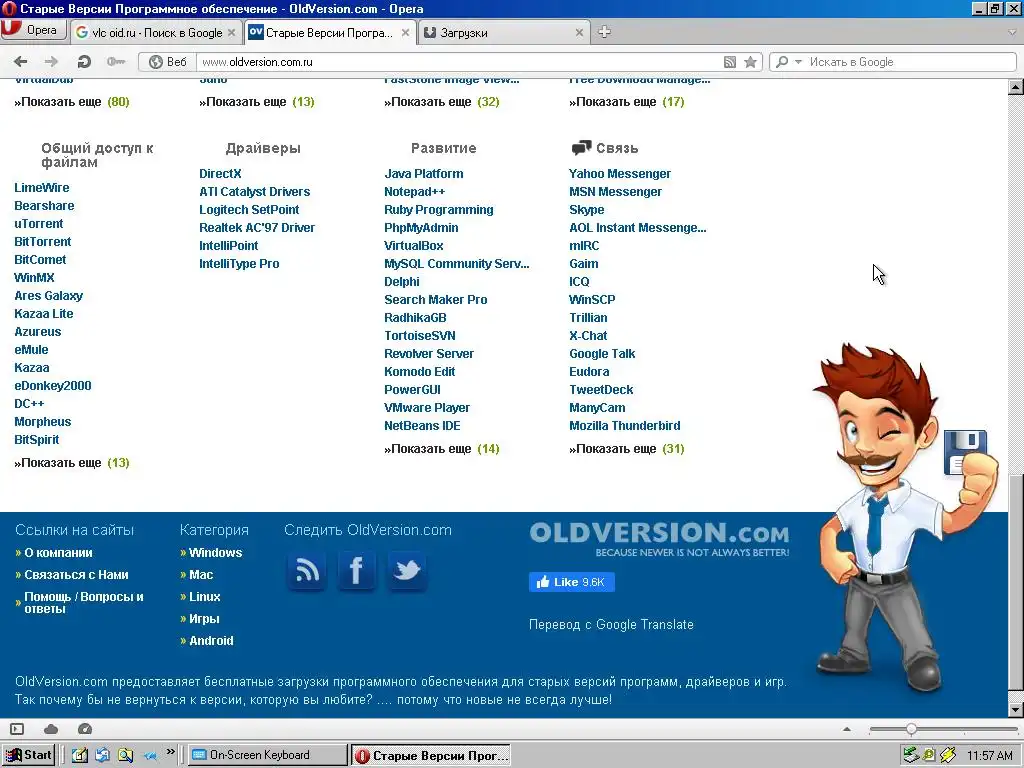The height and width of the screenshot is (768, 1024).
Task: Click the address bar showing www.oldversion.com.ru
Action: click(x=457, y=62)
